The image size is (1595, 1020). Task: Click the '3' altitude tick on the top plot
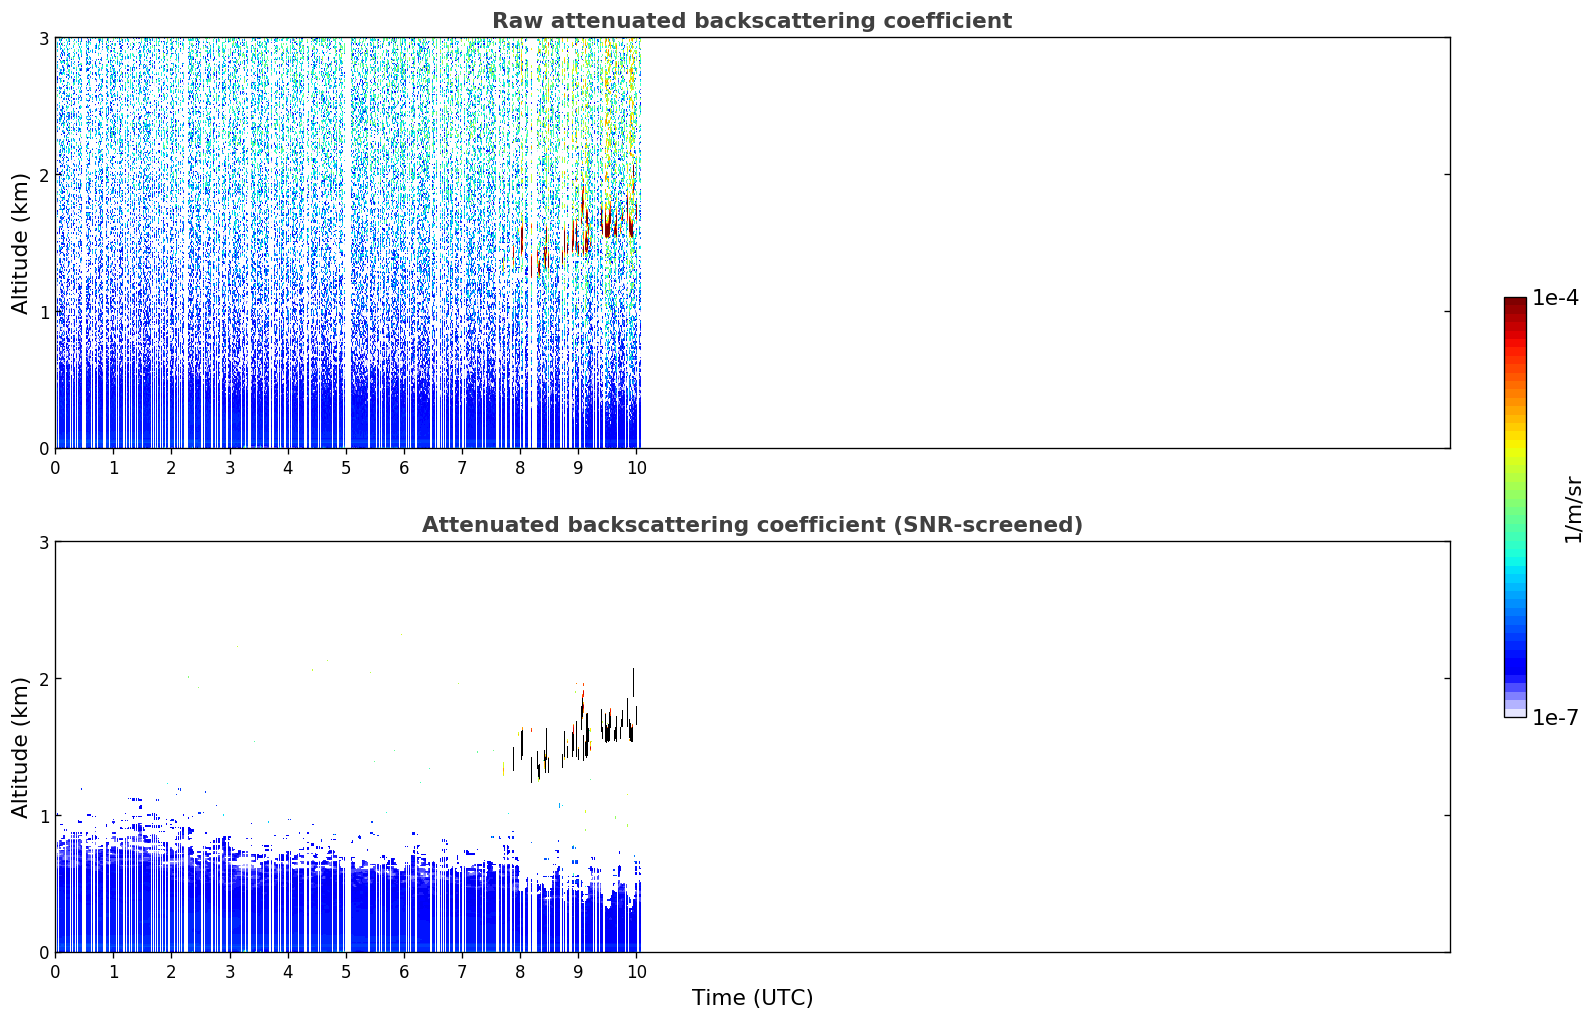point(43,38)
